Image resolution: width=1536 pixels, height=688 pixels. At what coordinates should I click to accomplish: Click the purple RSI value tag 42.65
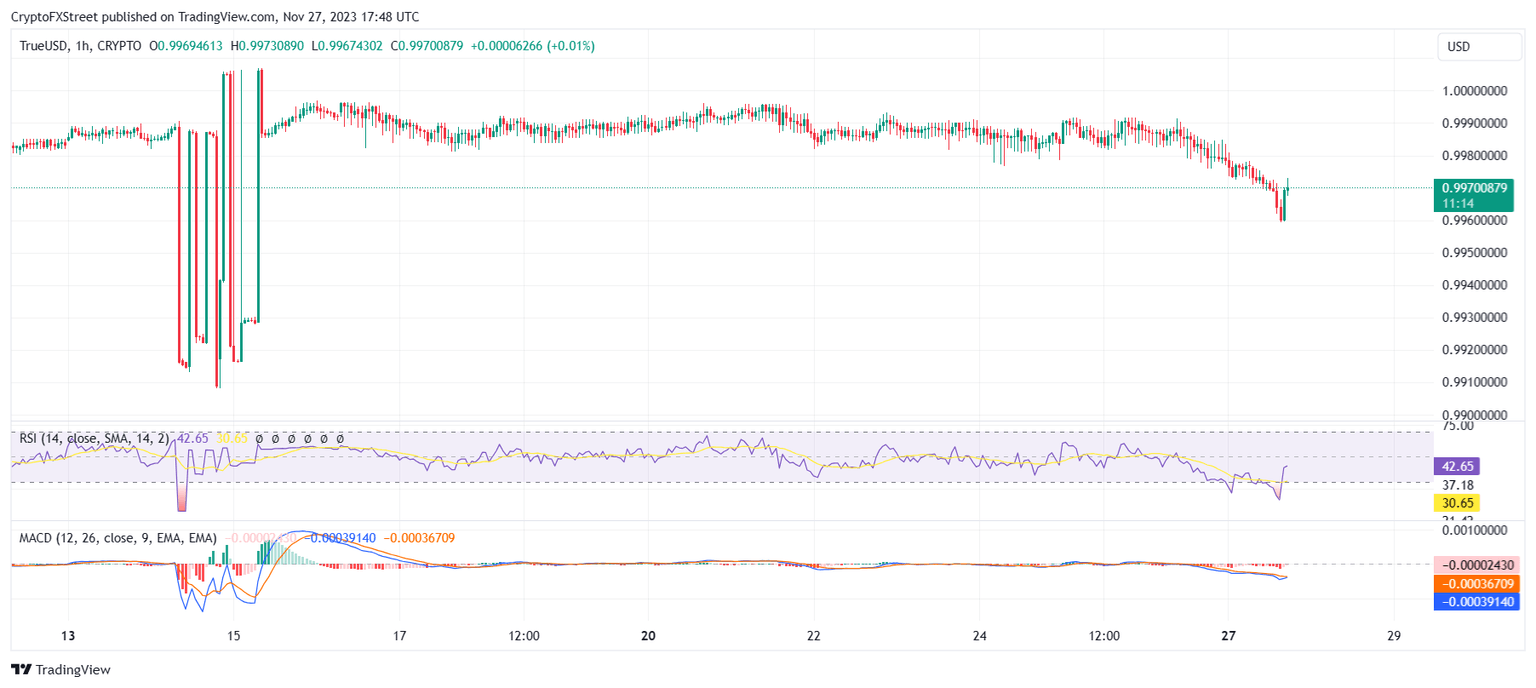[1455, 466]
